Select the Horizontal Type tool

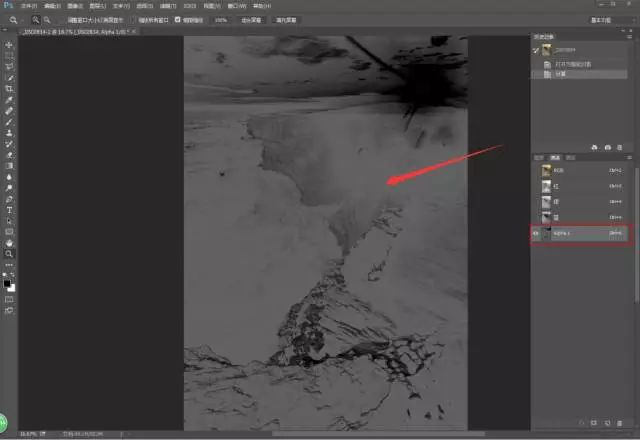[9, 210]
